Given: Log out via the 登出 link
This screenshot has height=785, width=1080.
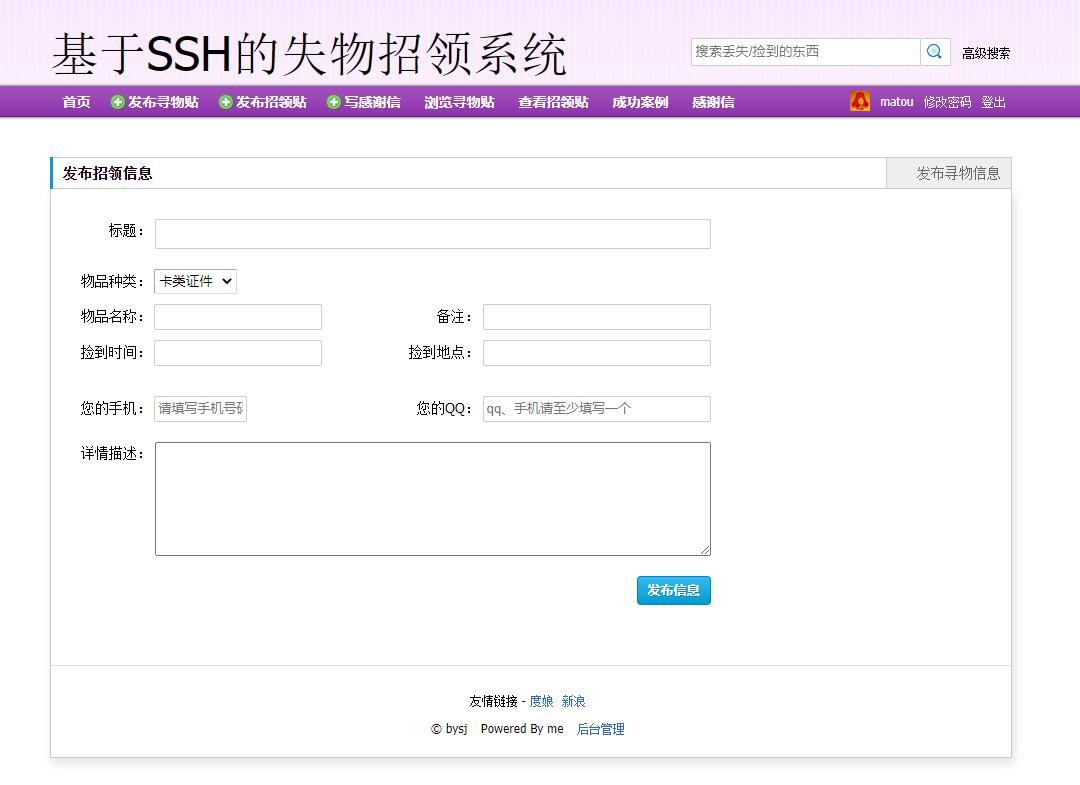Looking at the screenshot, I should 993,101.
